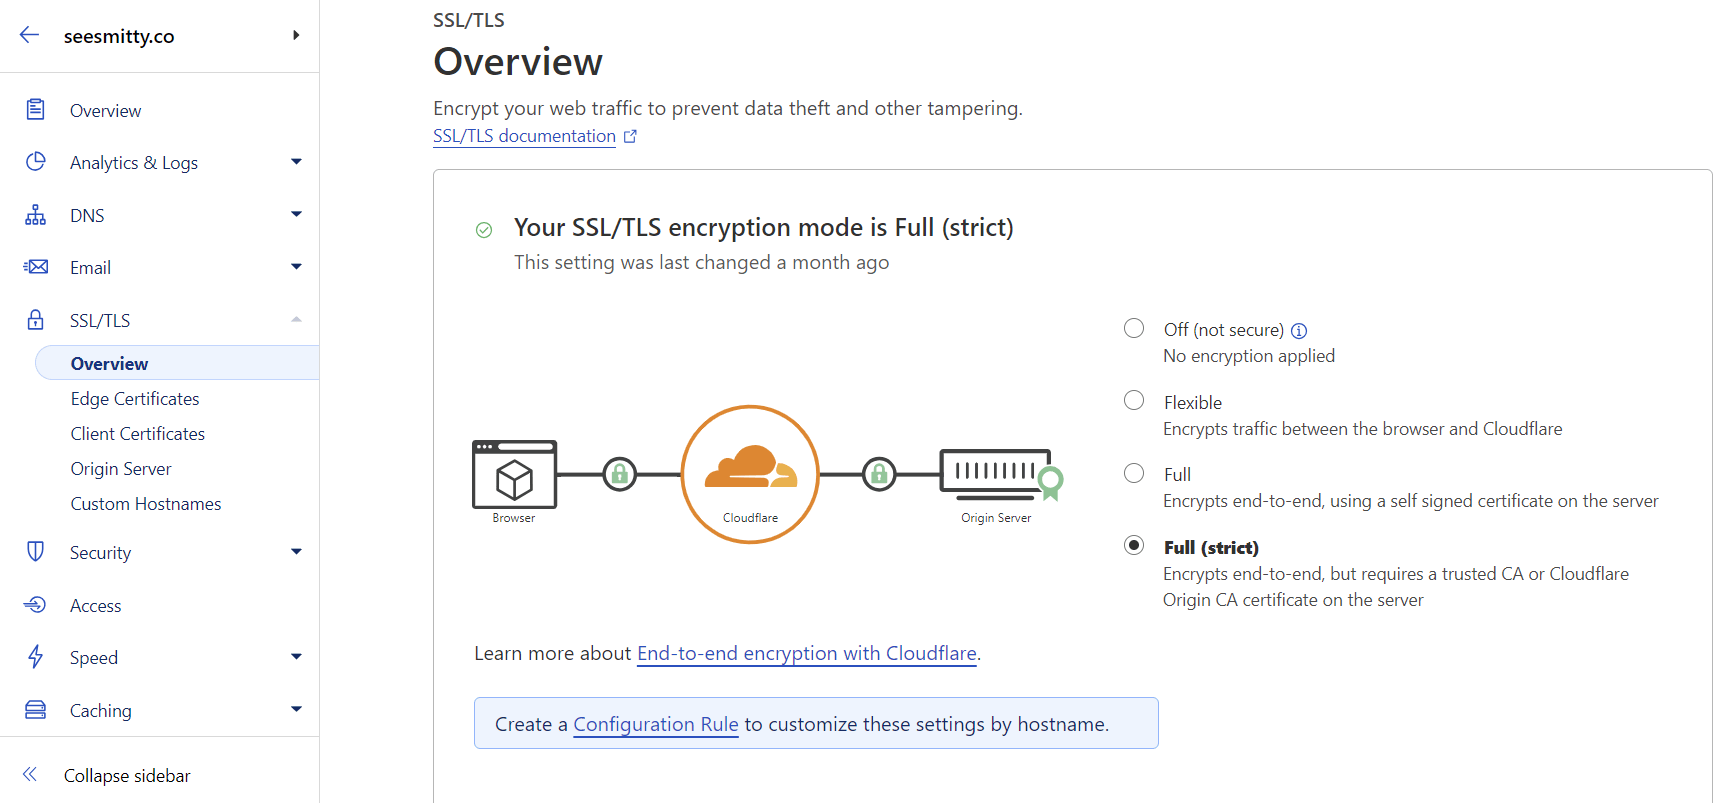This screenshot has width=1733, height=803.
Task: Click the Browser window diagram icon
Action: [x=514, y=474]
